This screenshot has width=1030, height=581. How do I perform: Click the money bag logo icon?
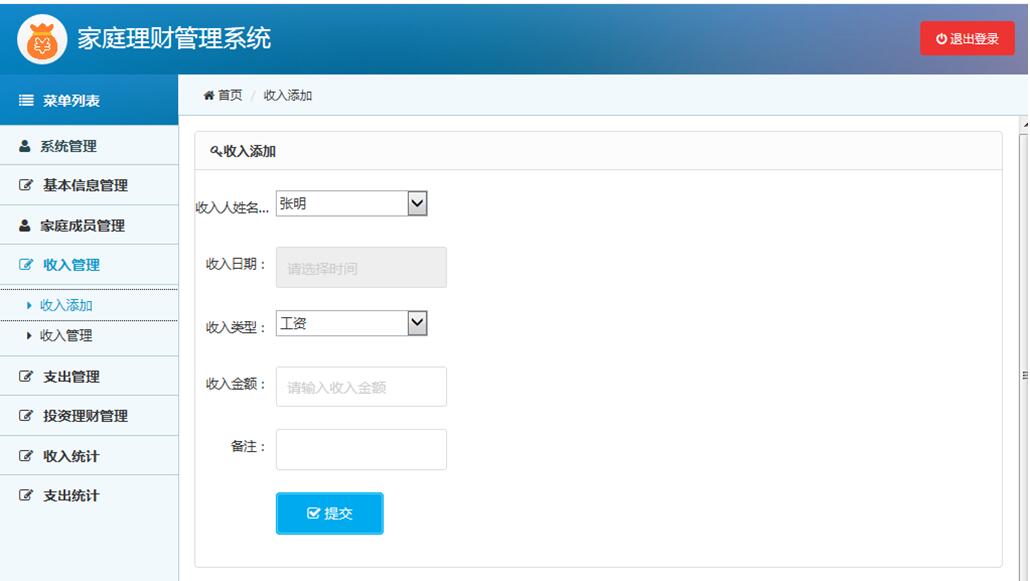(42, 39)
